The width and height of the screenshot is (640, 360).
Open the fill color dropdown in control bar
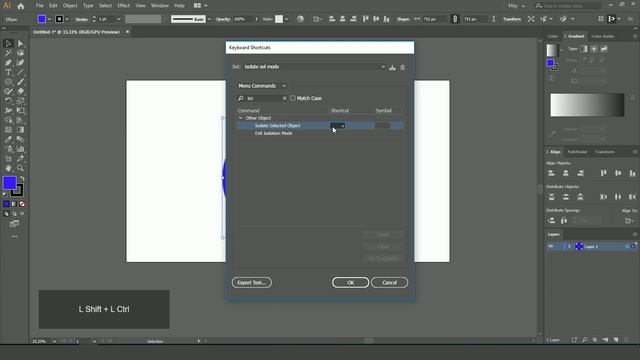coord(49,19)
